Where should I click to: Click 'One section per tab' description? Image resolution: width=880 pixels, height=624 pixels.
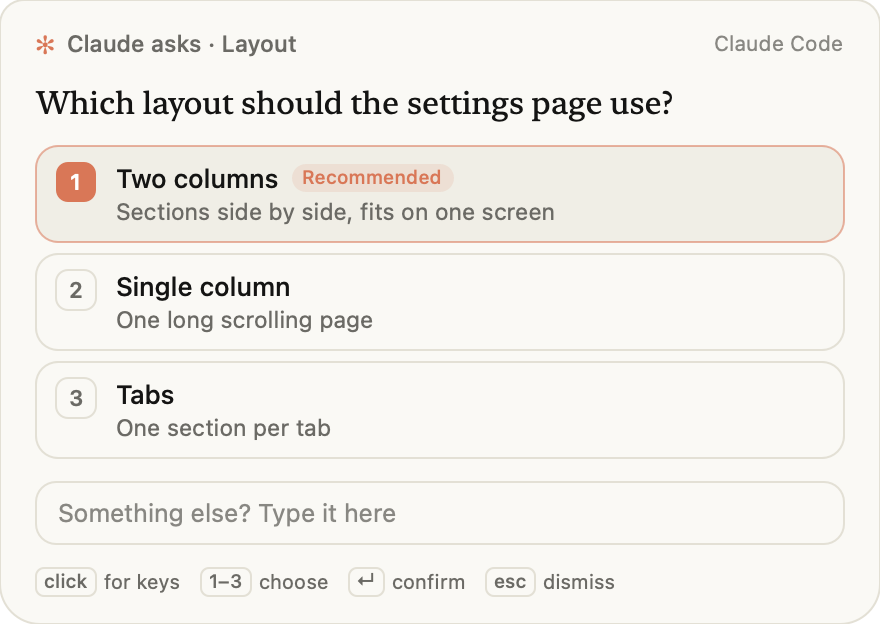click(223, 428)
